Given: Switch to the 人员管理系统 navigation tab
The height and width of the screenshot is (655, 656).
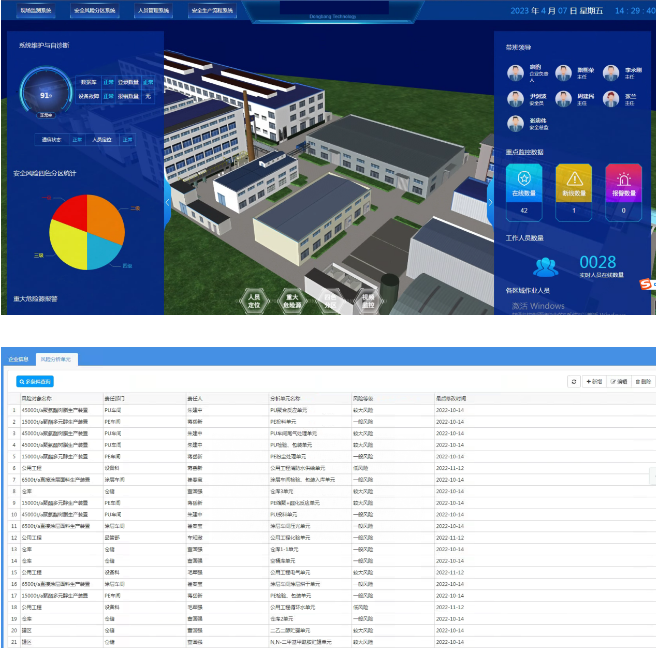Looking at the screenshot, I should click(x=152, y=12).
